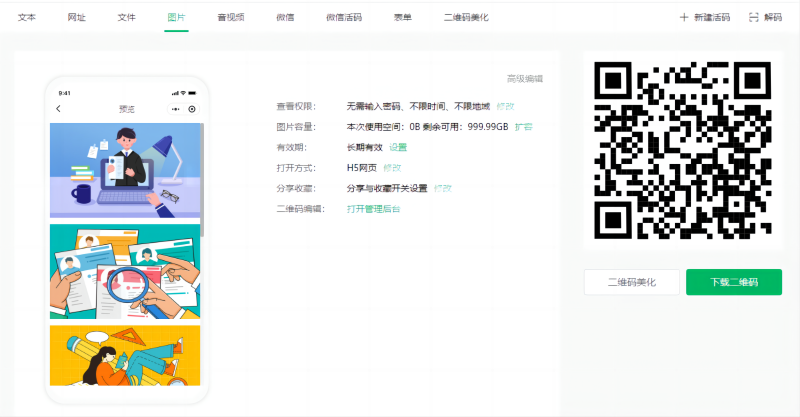Image resolution: width=800 pixels, height=417 pixels.
Task: Open the 网址 tab
Action: (x=76, y=17)
